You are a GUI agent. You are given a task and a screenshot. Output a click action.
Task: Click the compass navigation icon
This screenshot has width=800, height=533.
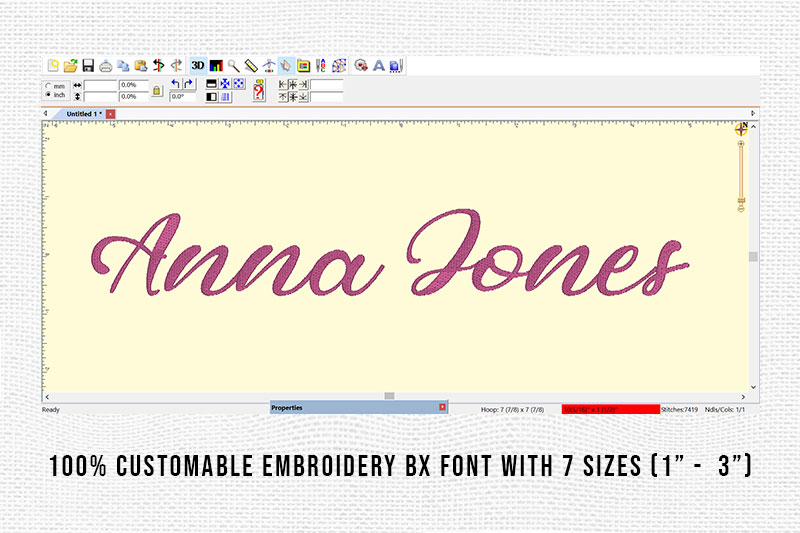(x=741, y=129)
